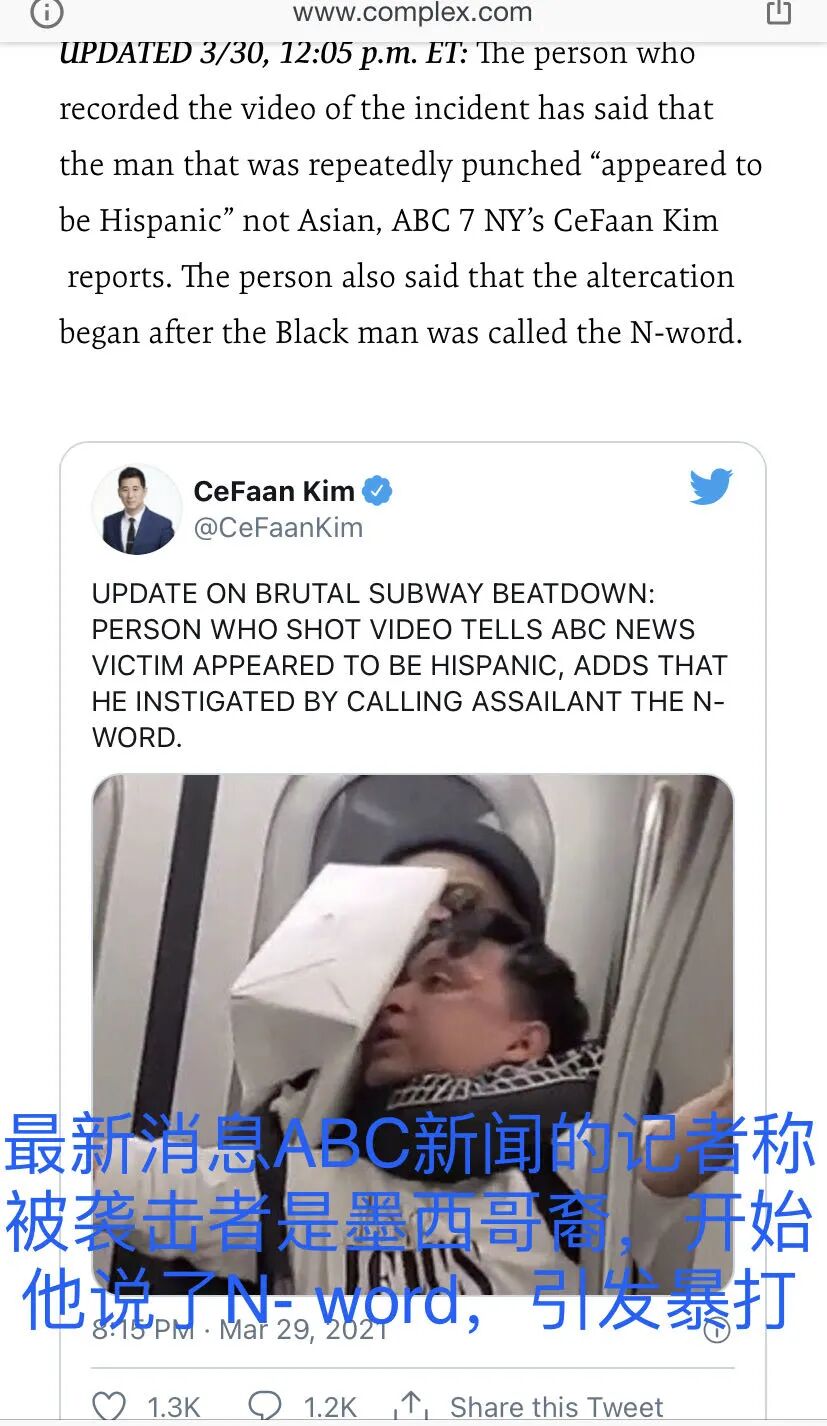Select the www.complex.com address bar
Screen dimensions: 827x1426
point(413,13)
